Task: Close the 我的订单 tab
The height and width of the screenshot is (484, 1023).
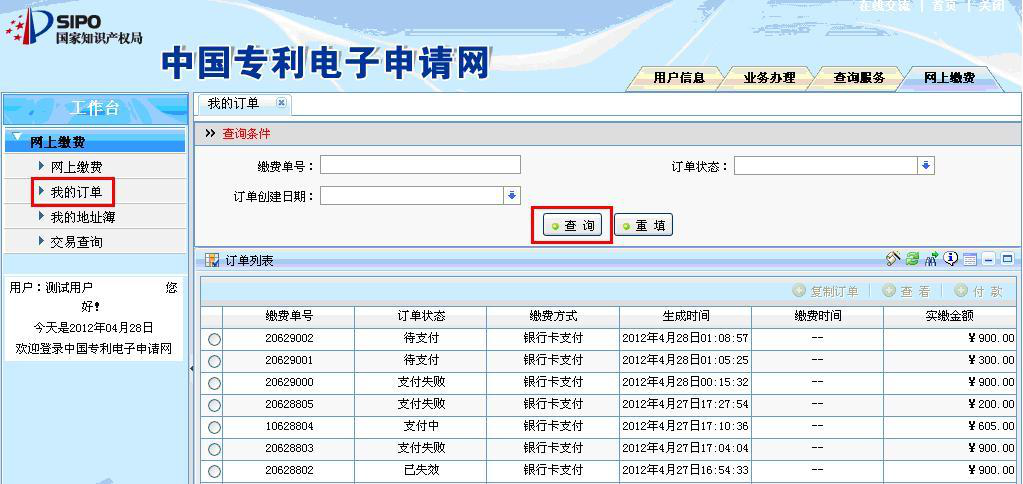Action: coord(281,103)
